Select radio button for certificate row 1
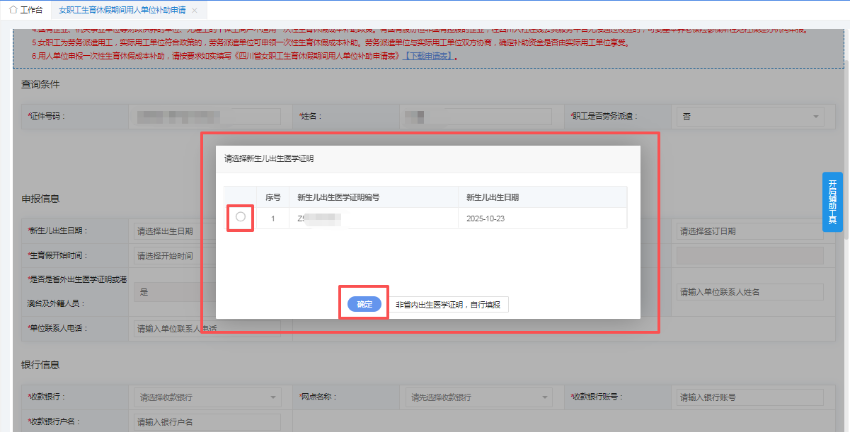Image resolution: width=850 pixels, height=432 pixels. [241, 217]
